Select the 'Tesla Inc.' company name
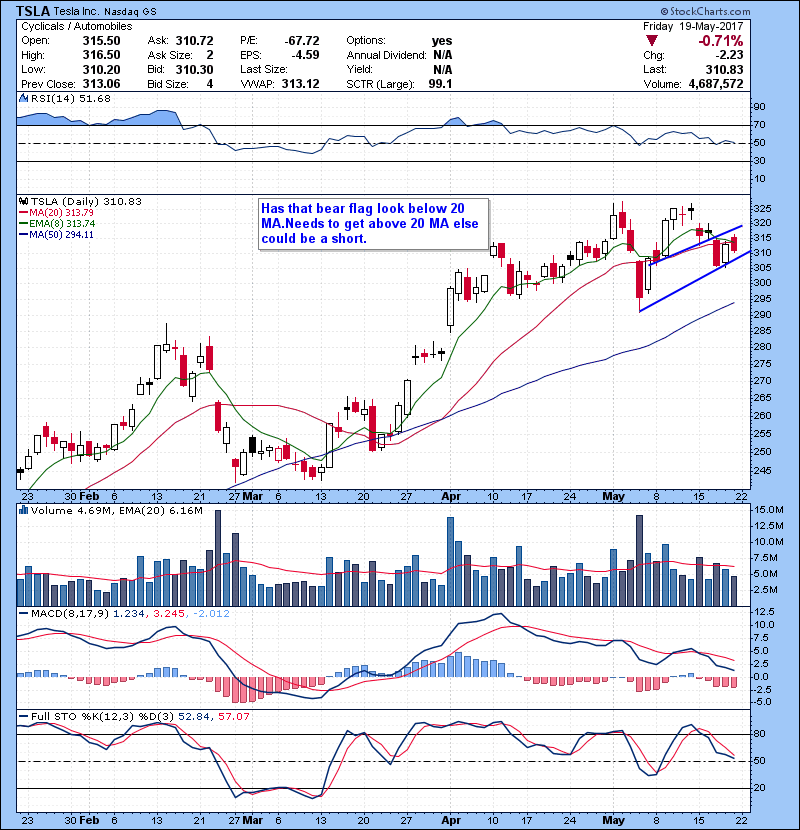Image resolution: width=800 pixels, height=830 pixels. (75, 12)
